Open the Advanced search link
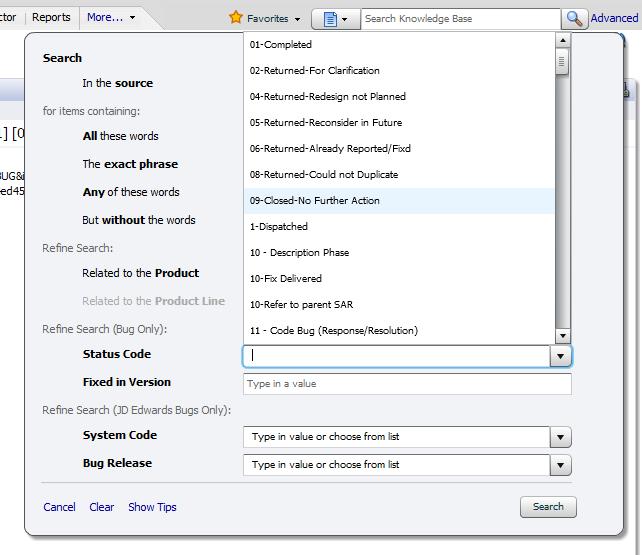 pos(614,18)
